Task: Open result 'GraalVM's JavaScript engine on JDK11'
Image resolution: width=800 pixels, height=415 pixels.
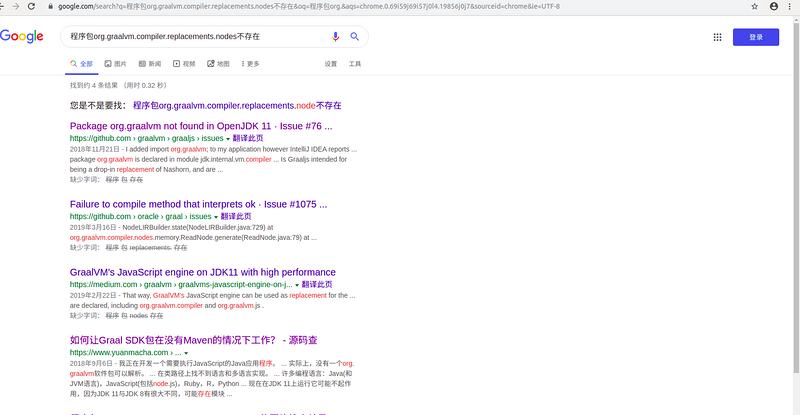Action: pos(203,272)
